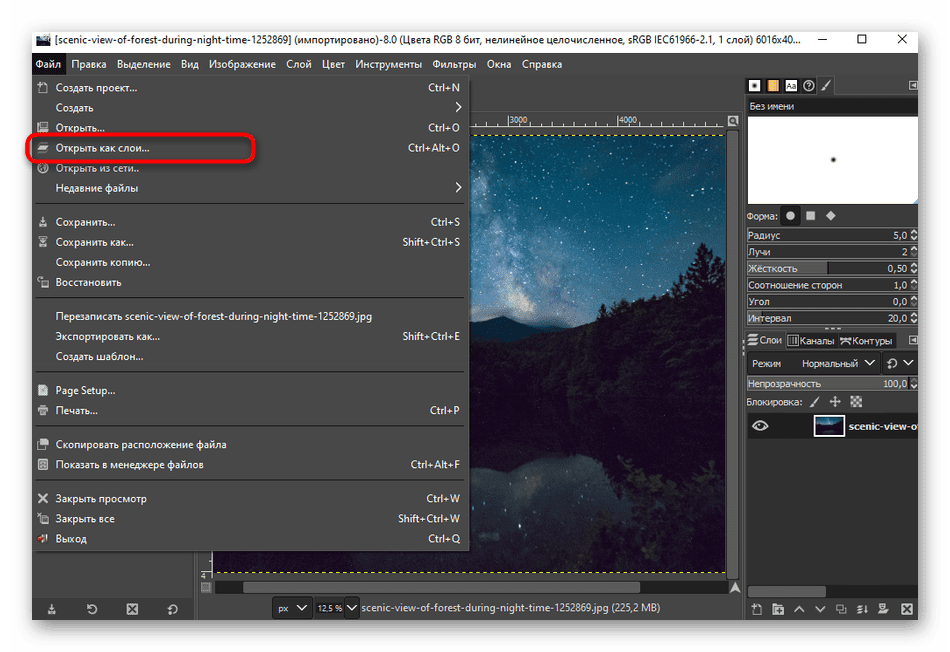
Task: Select diamond brush shape
Action: click(831, 216)
